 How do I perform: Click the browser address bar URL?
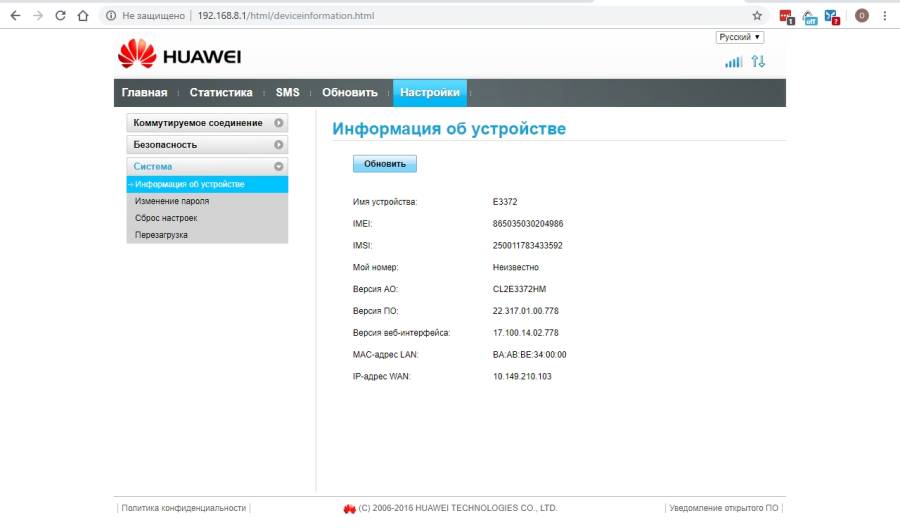point(285,16)
